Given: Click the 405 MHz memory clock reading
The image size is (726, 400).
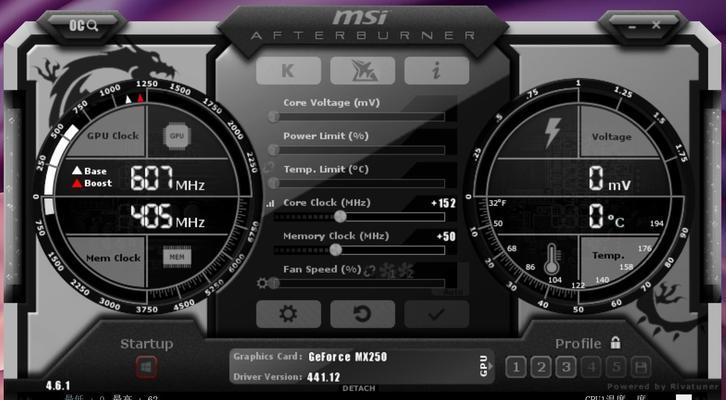Looking at the screenshot, I should point(167,216).
